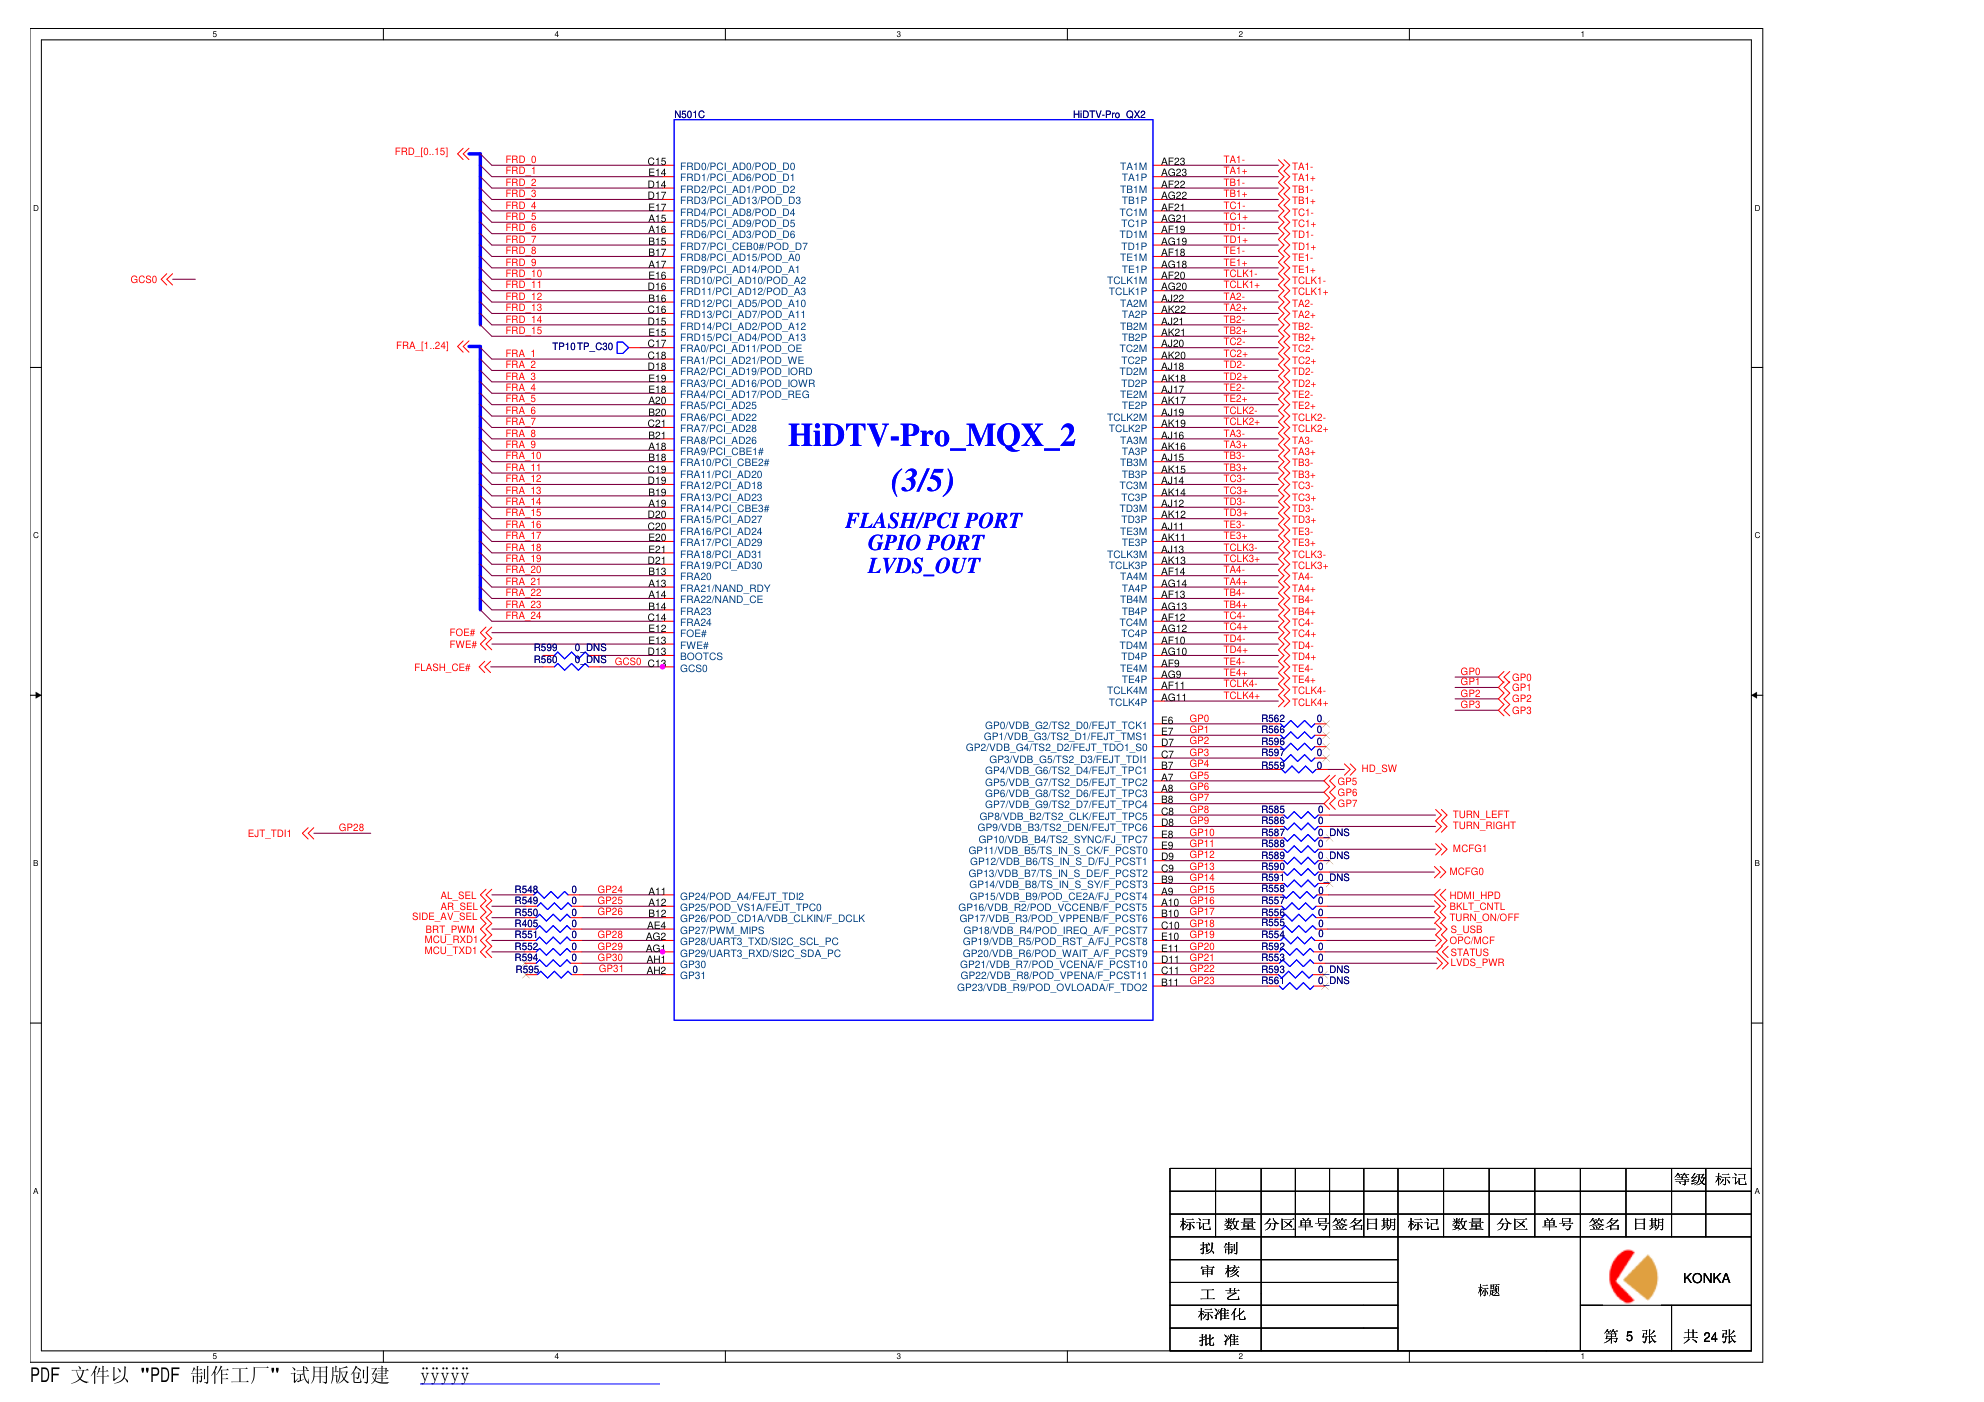Image resolution: width=1984 pixels, height=1402 pixels.
Task: Click the 审核 row label
Action: click(x=1219, y=1272)
